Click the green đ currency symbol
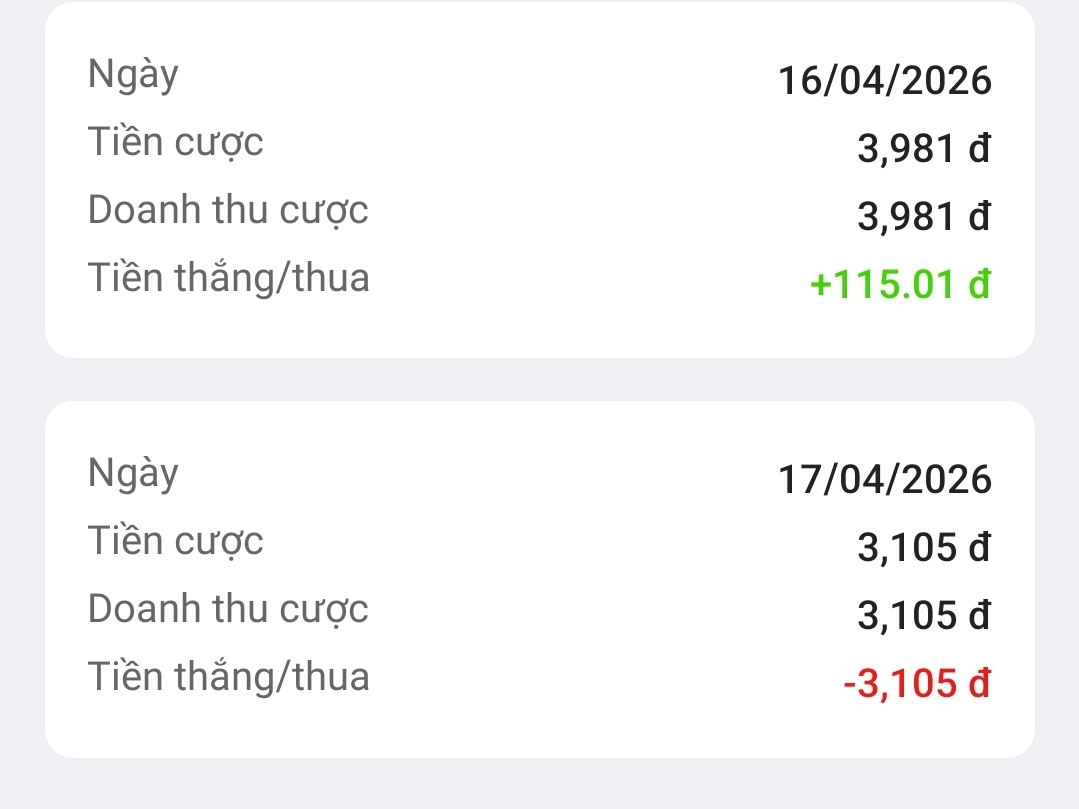 (979, 285)
